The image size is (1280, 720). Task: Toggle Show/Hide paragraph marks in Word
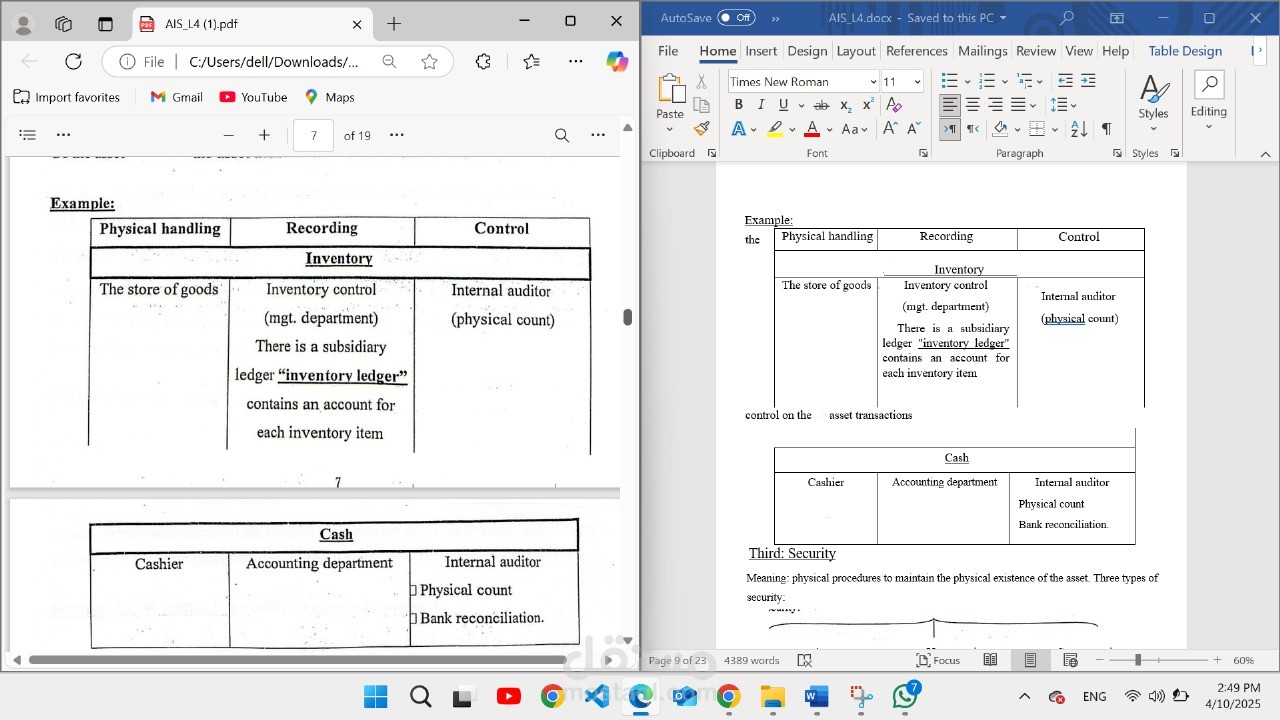click(1106, 129)
